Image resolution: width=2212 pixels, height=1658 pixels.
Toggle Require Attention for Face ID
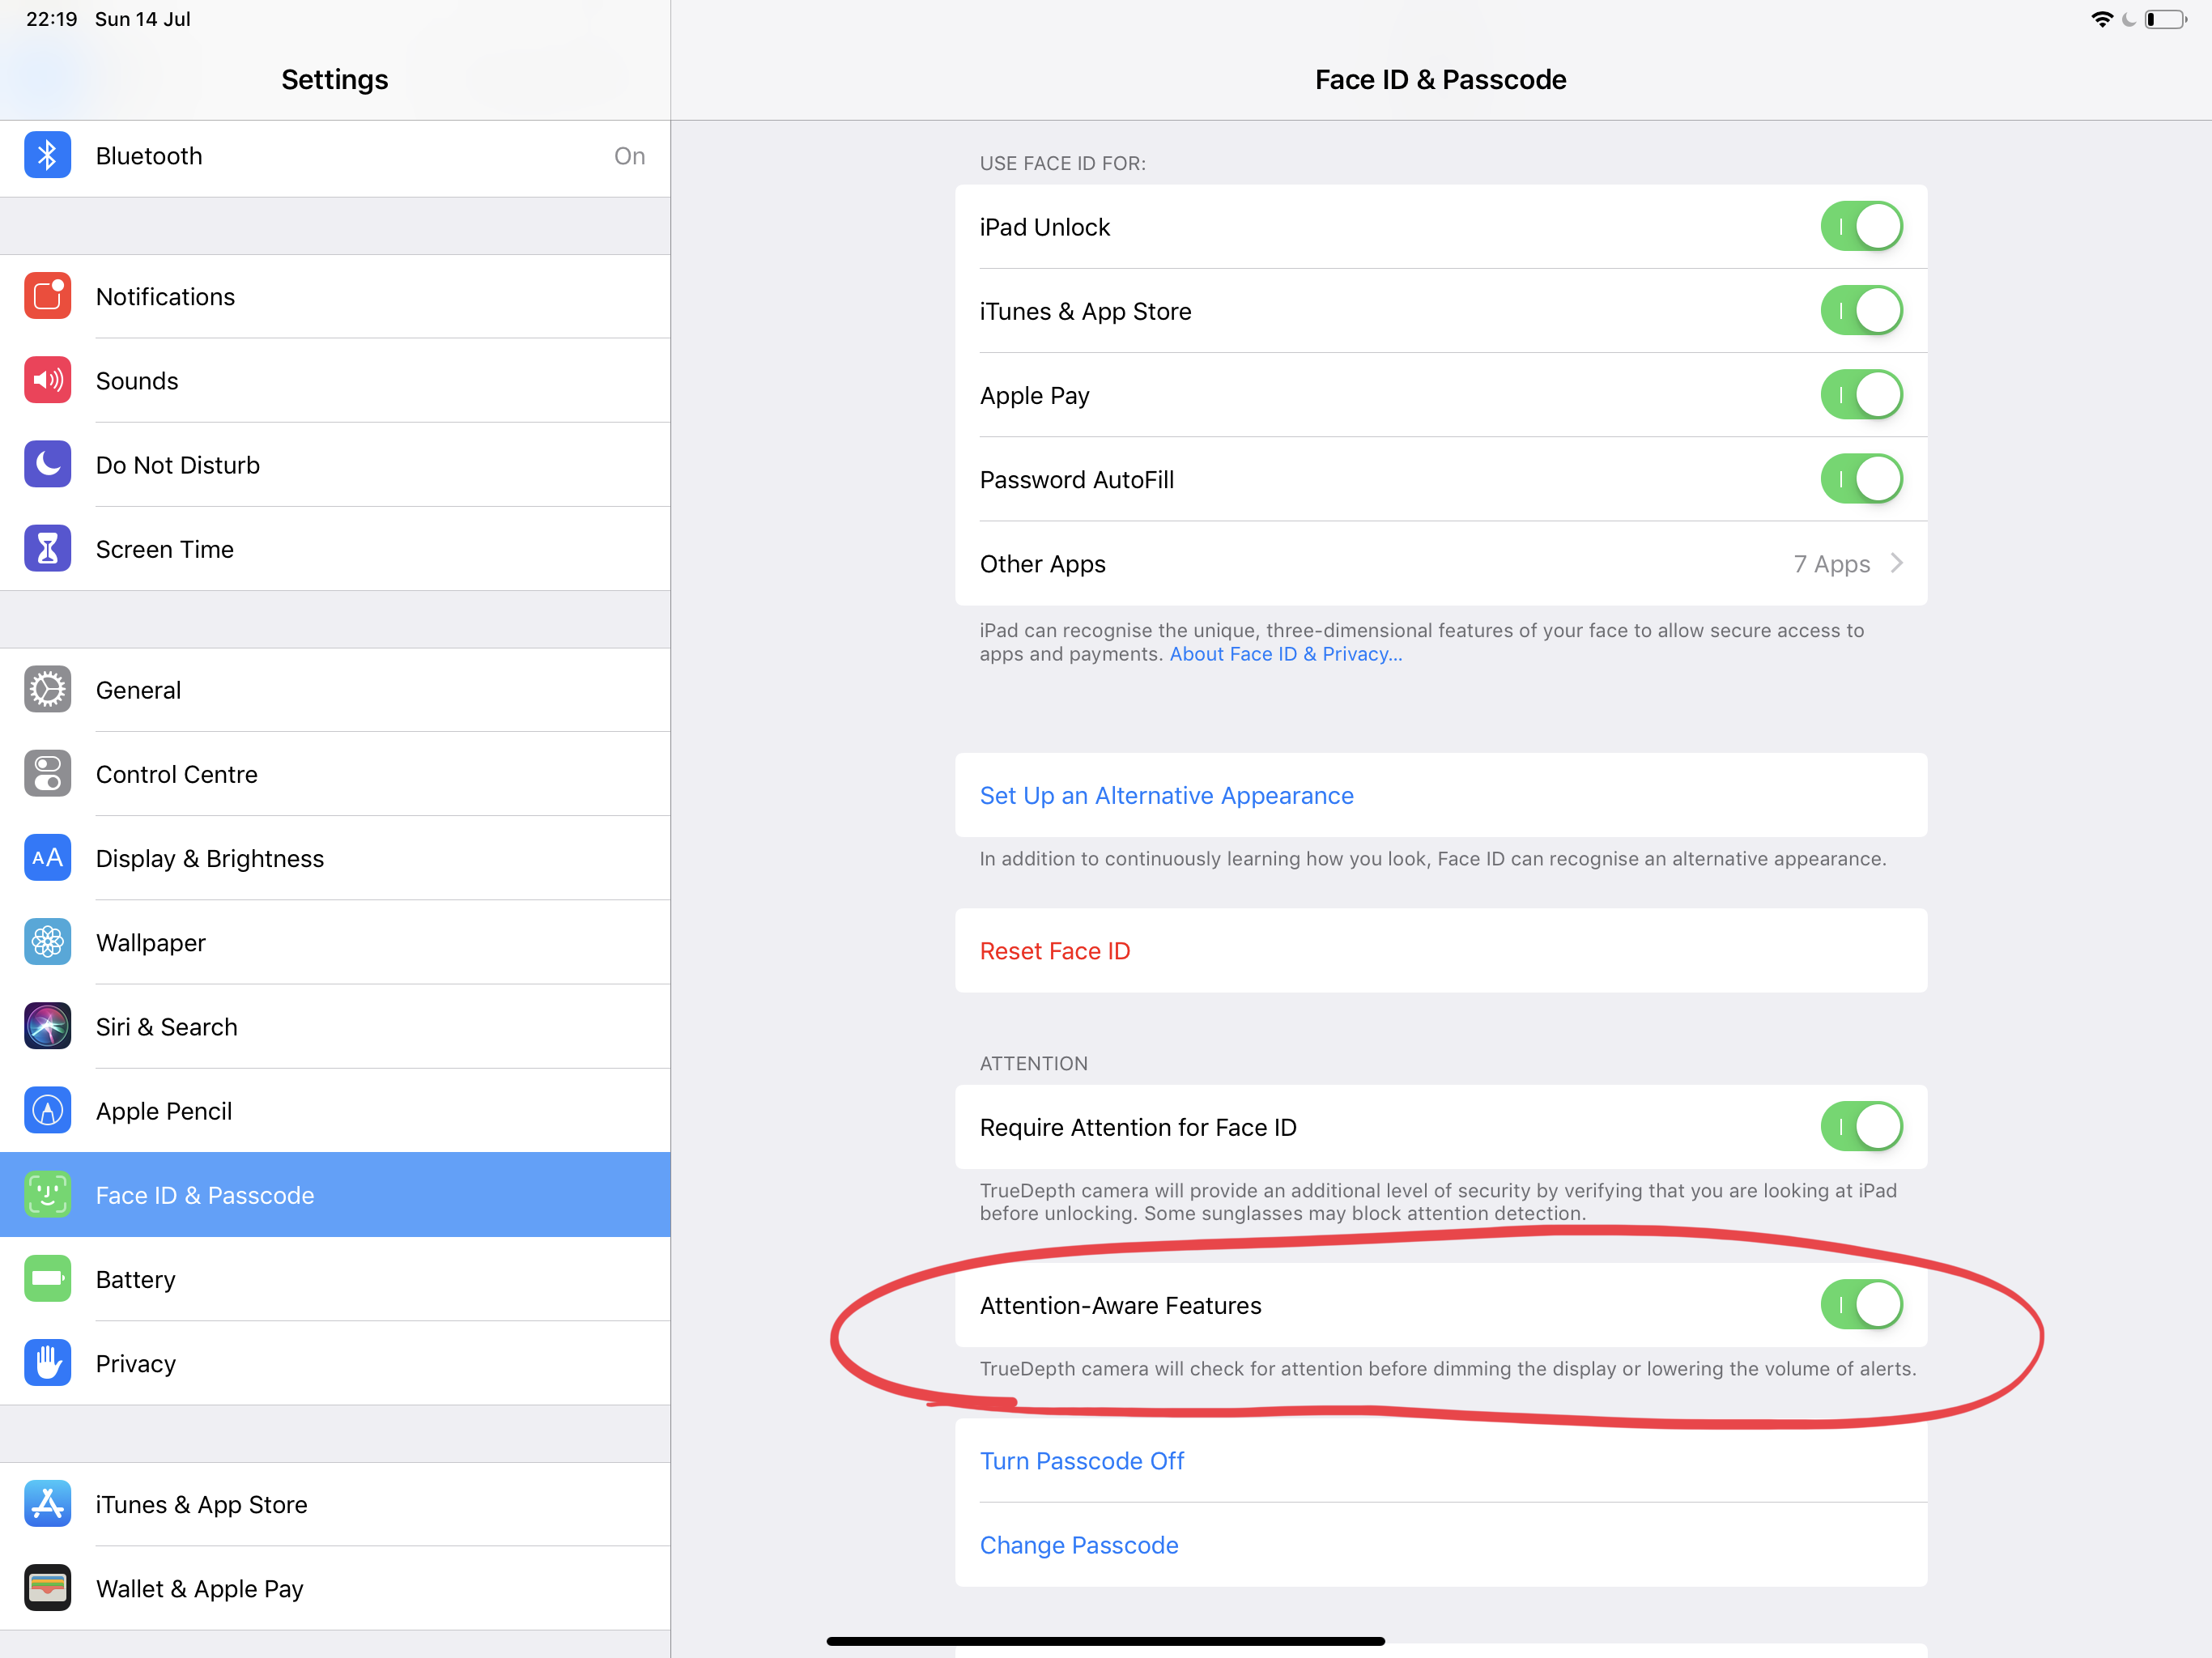pos(1861,1126)
